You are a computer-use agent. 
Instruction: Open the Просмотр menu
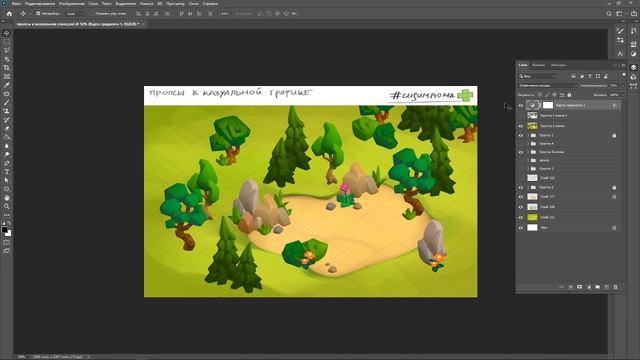point(175,4)
